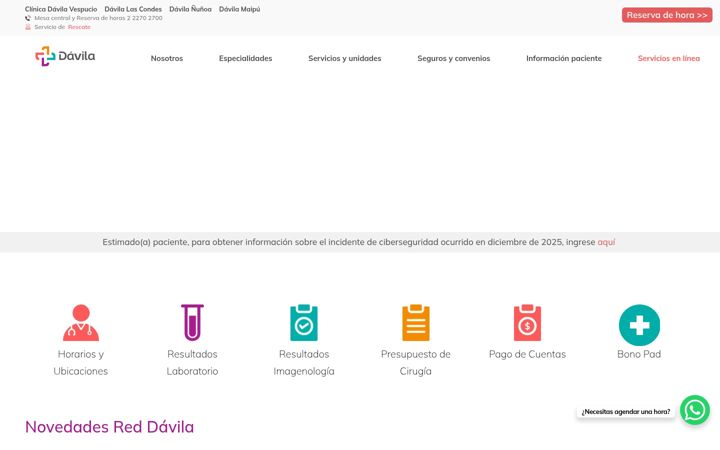Click the Resultados Laboratorio label
Screen dimensions: 720x450
[x=192, y=363]
